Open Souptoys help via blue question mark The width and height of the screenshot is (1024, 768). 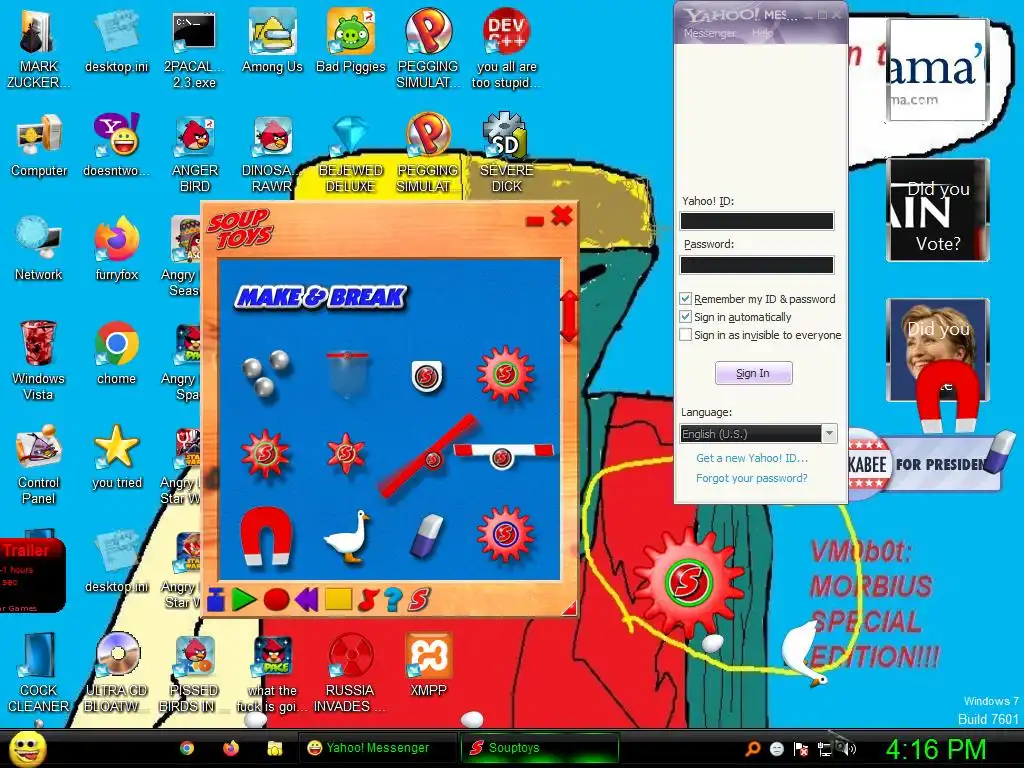tap(393, 599)
